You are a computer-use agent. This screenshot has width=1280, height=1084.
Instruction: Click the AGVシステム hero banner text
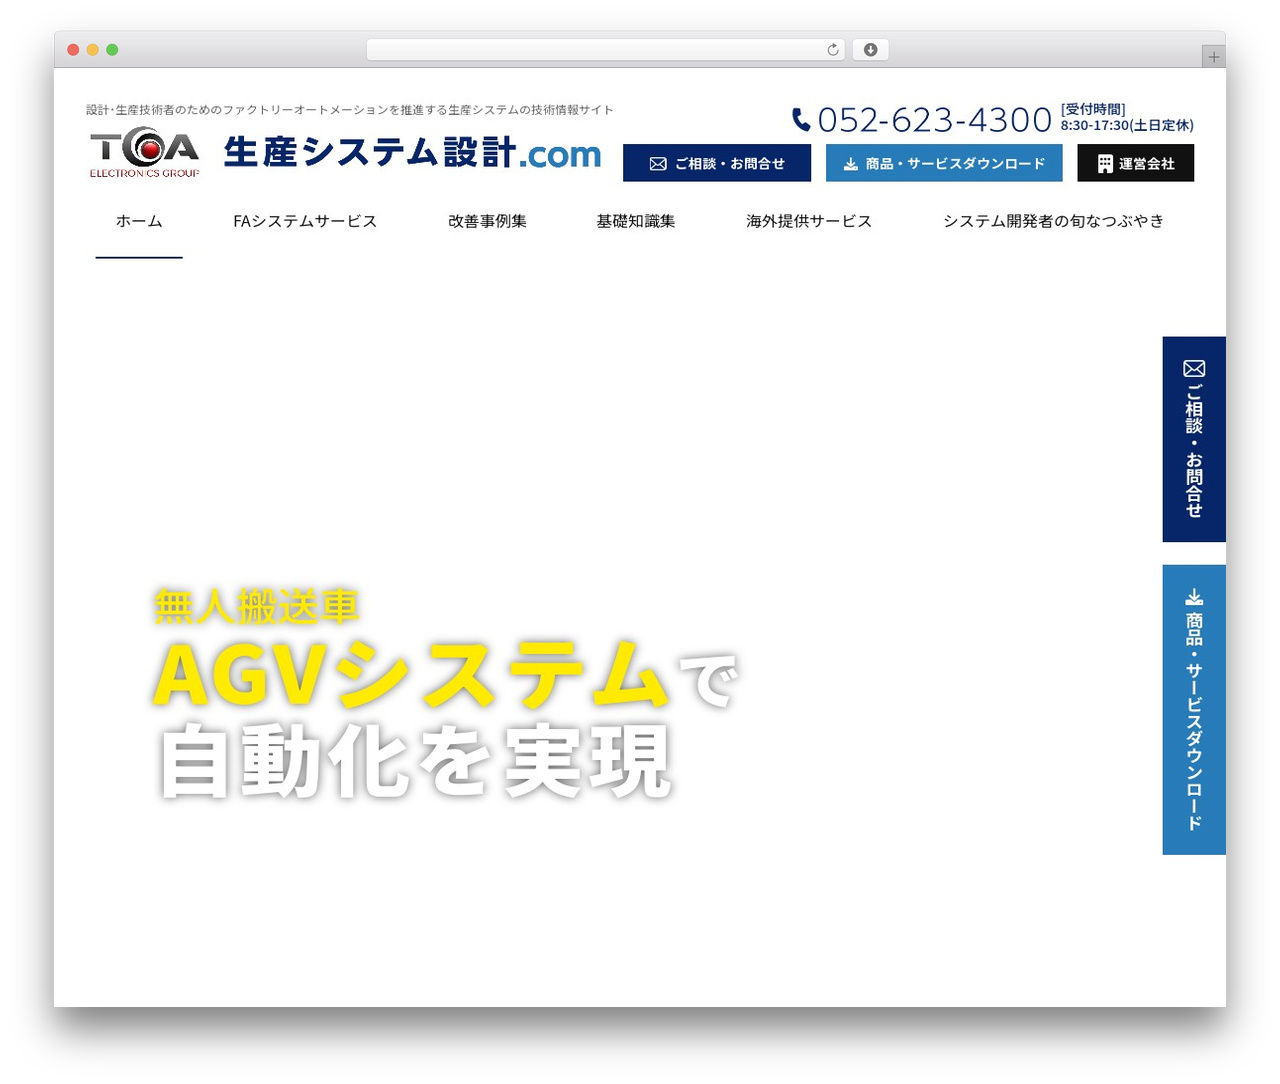click(412, 675)
